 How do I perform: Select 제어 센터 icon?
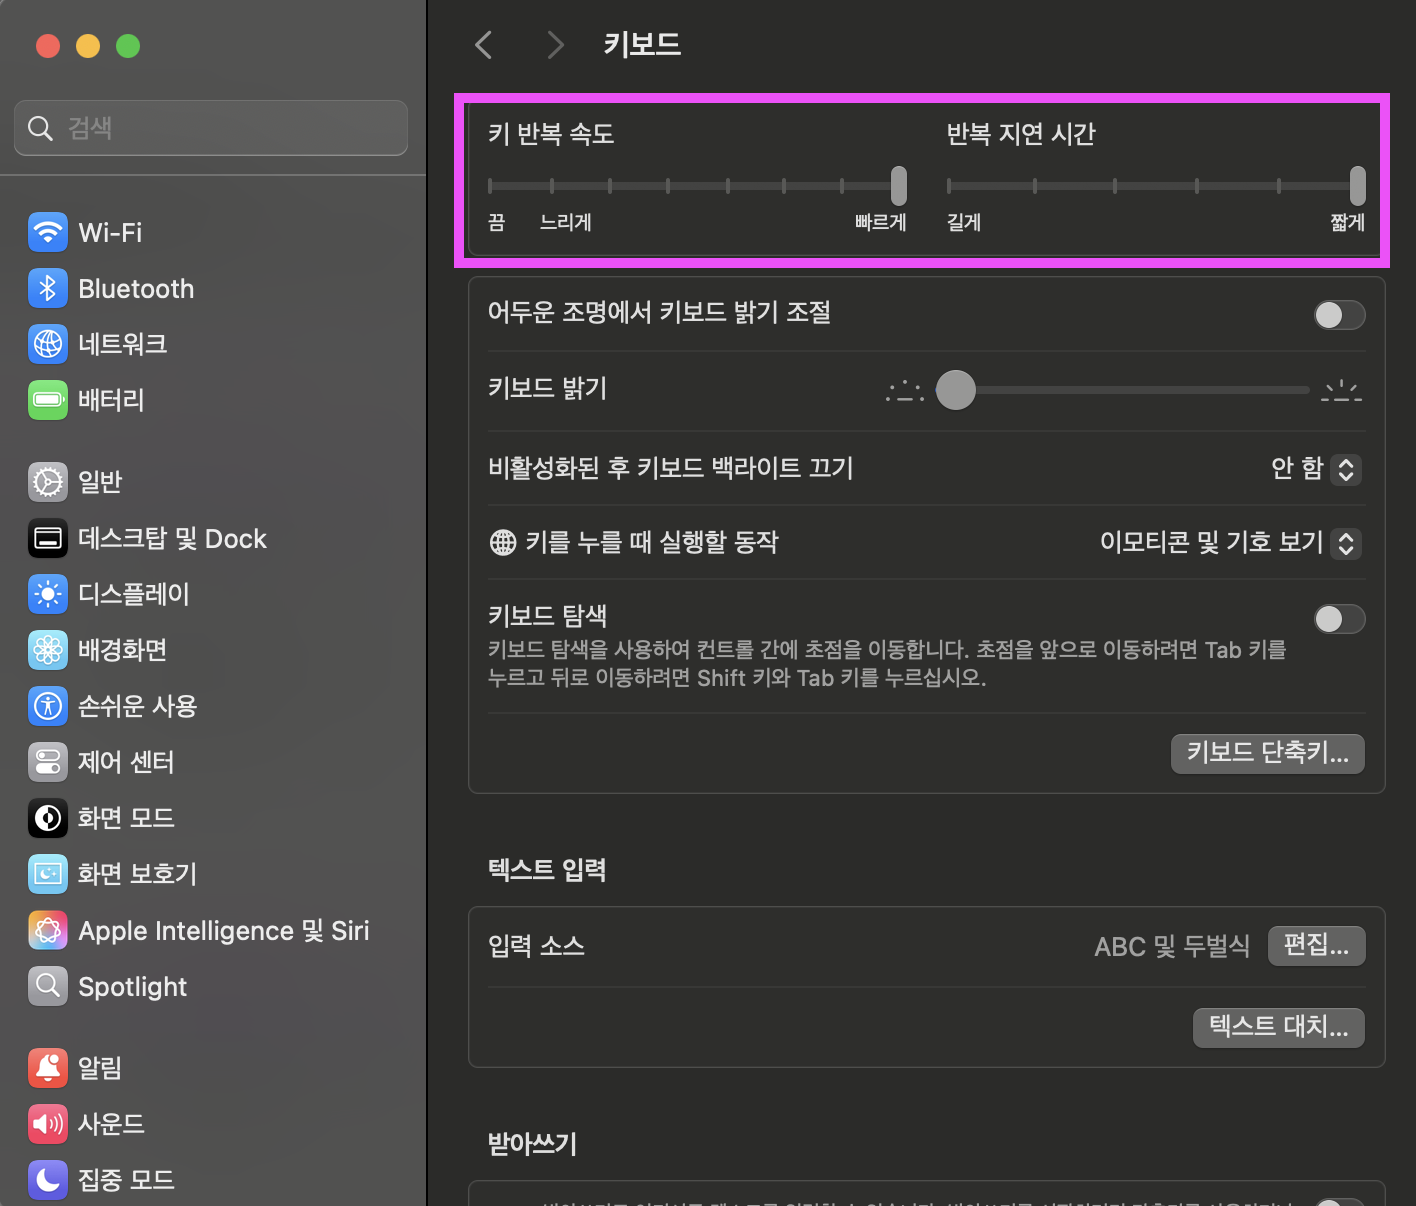point(48,762)
